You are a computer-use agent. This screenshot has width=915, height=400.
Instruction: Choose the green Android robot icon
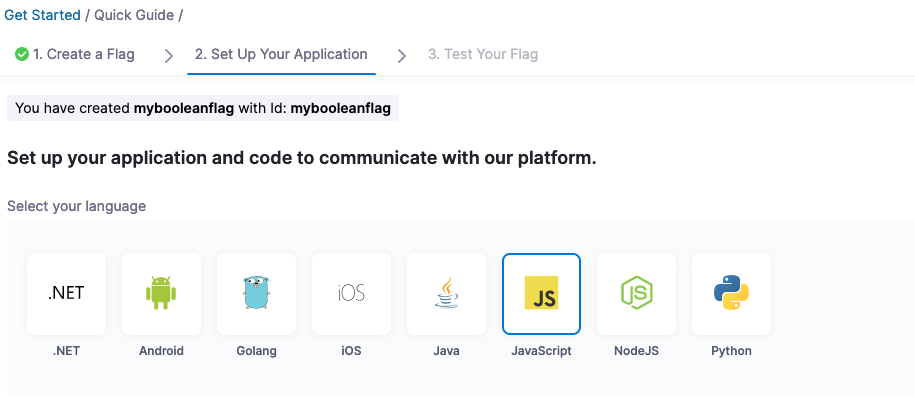161,293
